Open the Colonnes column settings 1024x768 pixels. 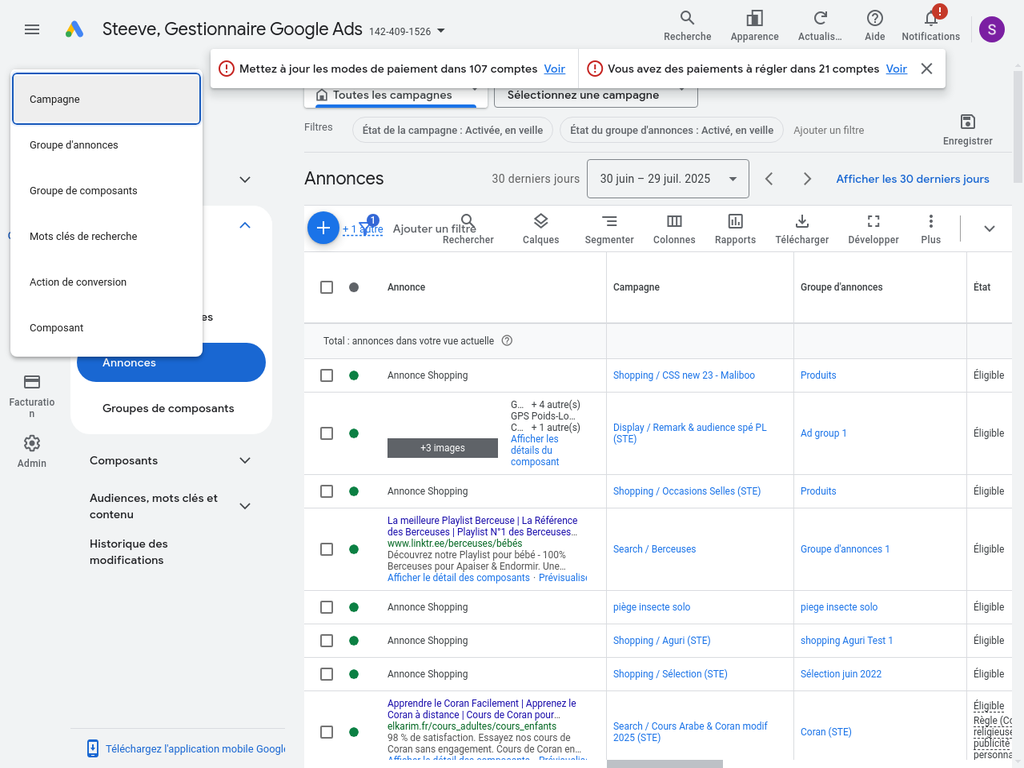(674, 229)
